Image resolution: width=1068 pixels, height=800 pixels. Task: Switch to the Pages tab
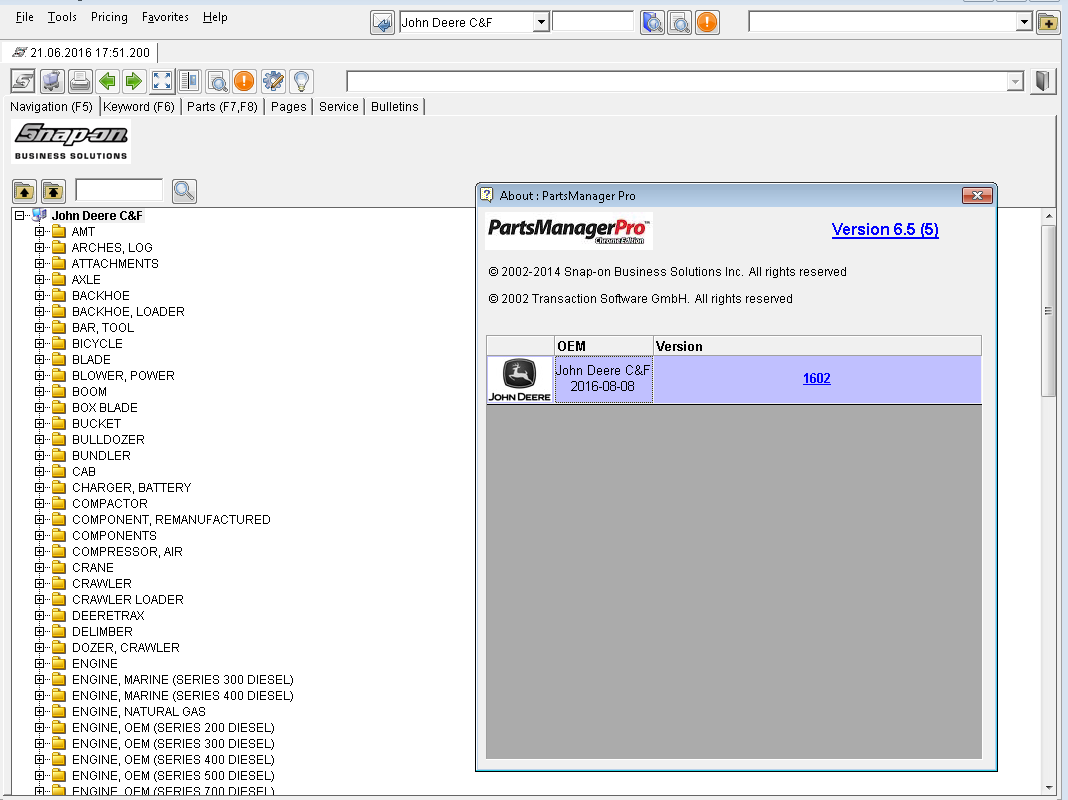click(289, 106)
